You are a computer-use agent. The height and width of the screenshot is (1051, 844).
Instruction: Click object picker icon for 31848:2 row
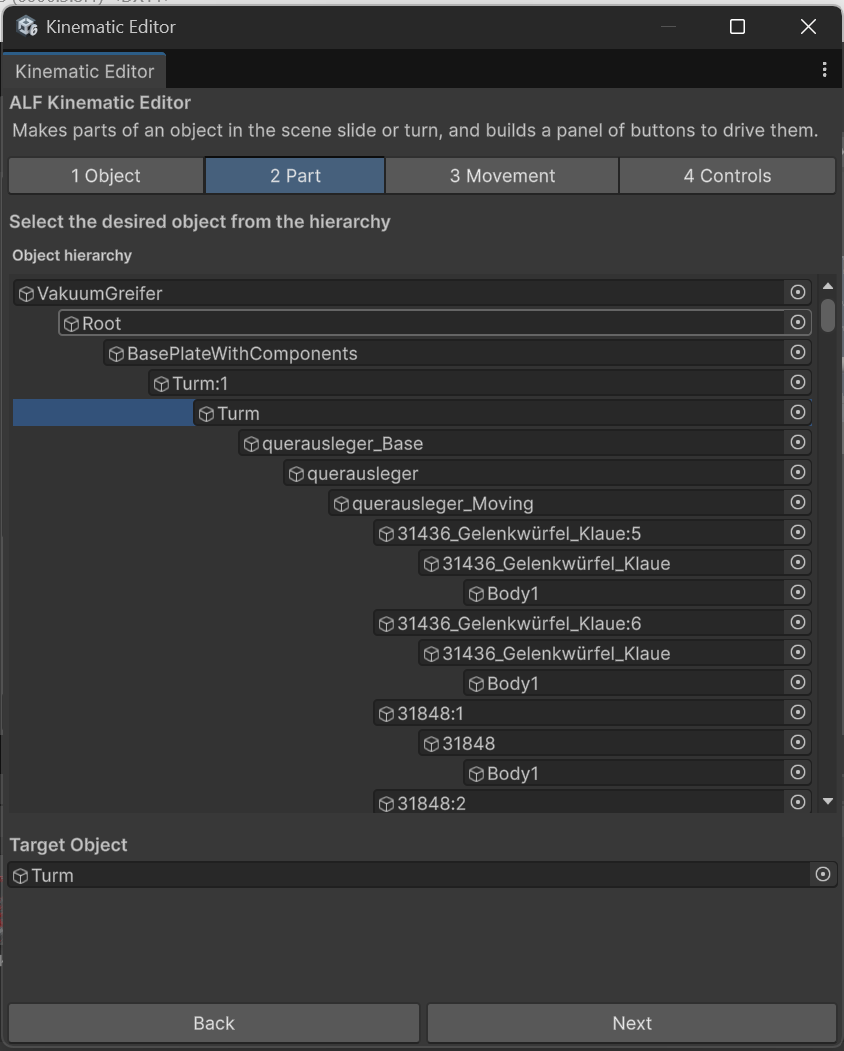[x=798, y=802]
